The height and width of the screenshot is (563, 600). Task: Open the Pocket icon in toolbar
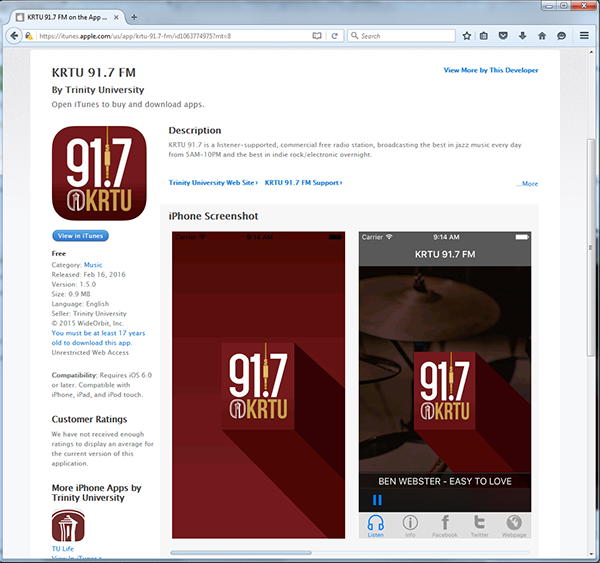pos(503,36)
